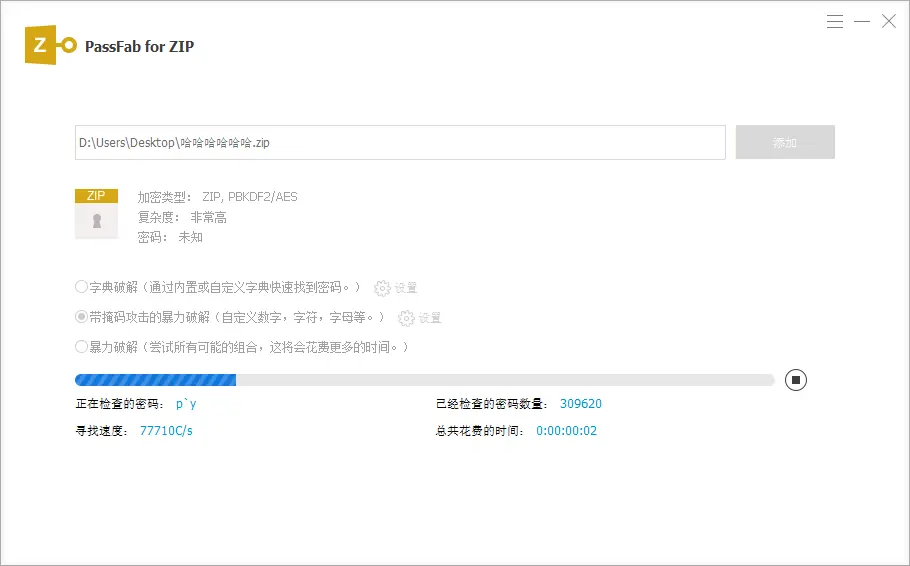Click the locked ZIP file icon
The height and width of the screenshot is (566, 910).
coord(96,214)
